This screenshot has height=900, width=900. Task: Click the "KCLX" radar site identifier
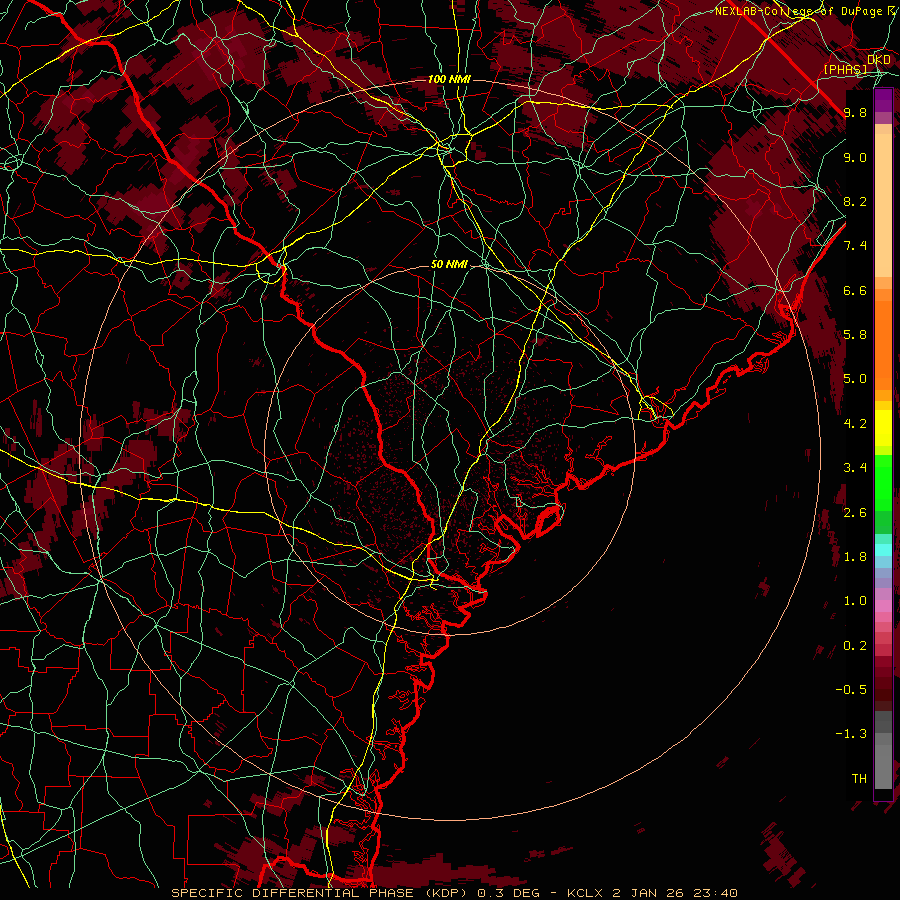[x=585, y=893]
